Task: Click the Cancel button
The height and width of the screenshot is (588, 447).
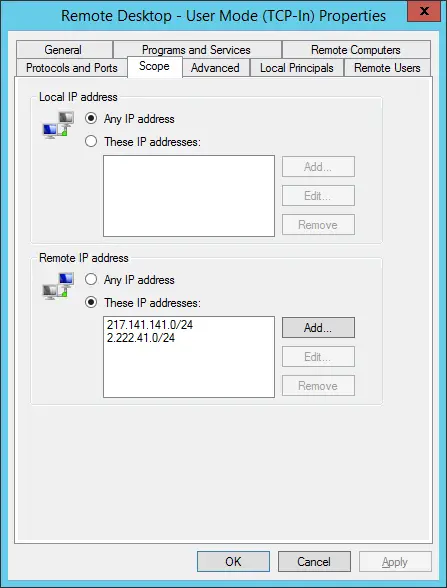Action: (314, 561)
